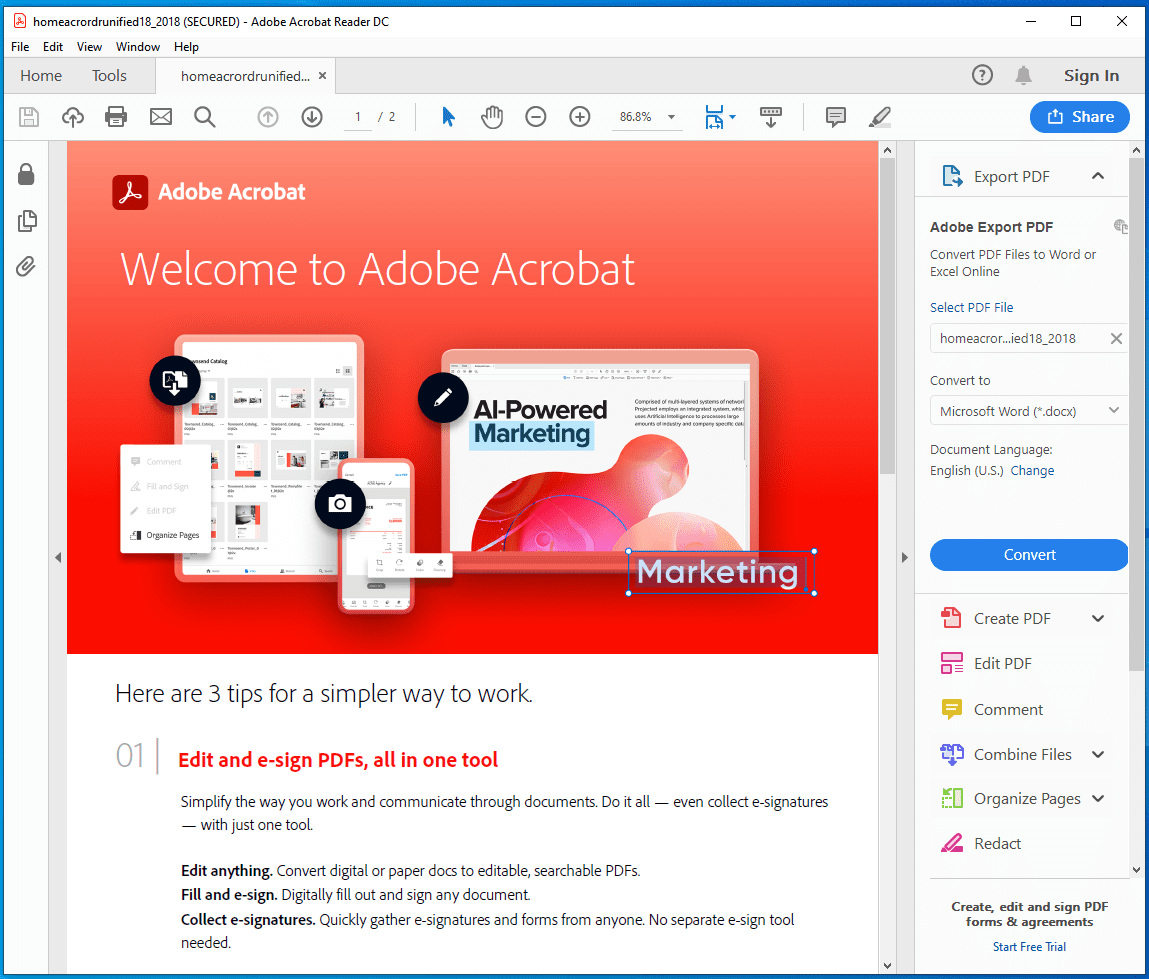Open the Print dialog

116,116
